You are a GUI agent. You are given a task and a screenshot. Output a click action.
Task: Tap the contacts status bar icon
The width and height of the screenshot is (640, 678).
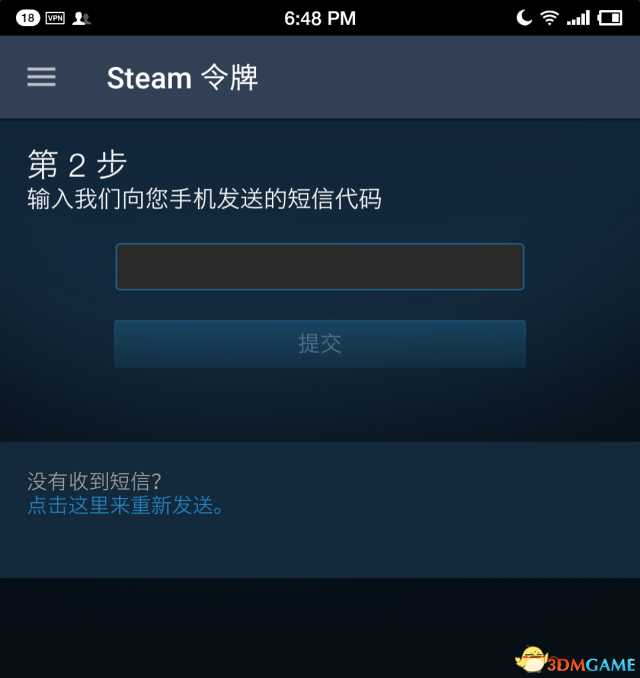point(81,18)
